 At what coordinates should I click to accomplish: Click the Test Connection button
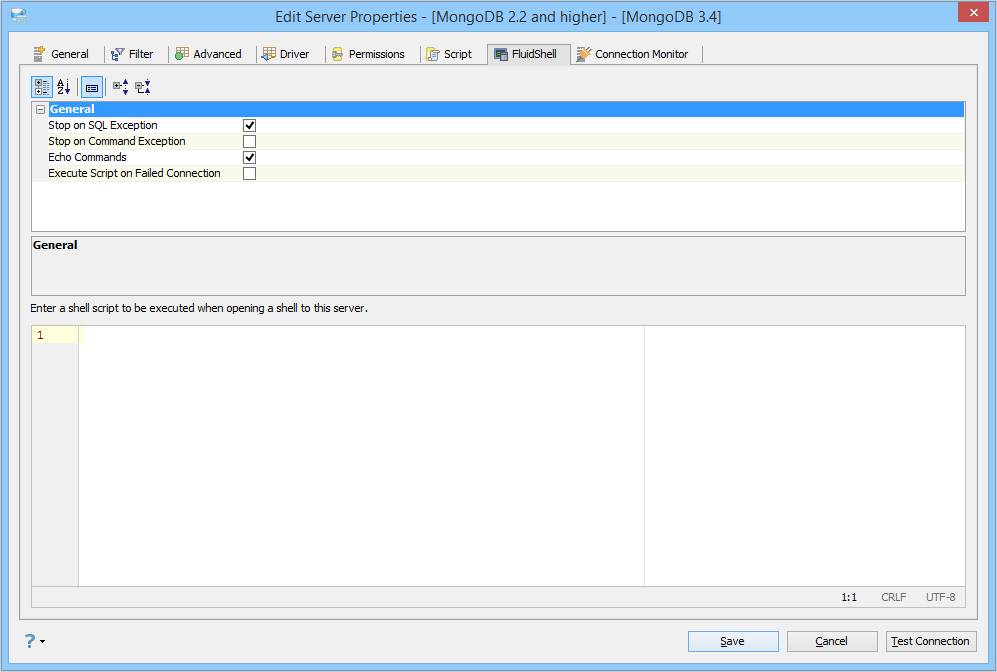click(931, 641)
